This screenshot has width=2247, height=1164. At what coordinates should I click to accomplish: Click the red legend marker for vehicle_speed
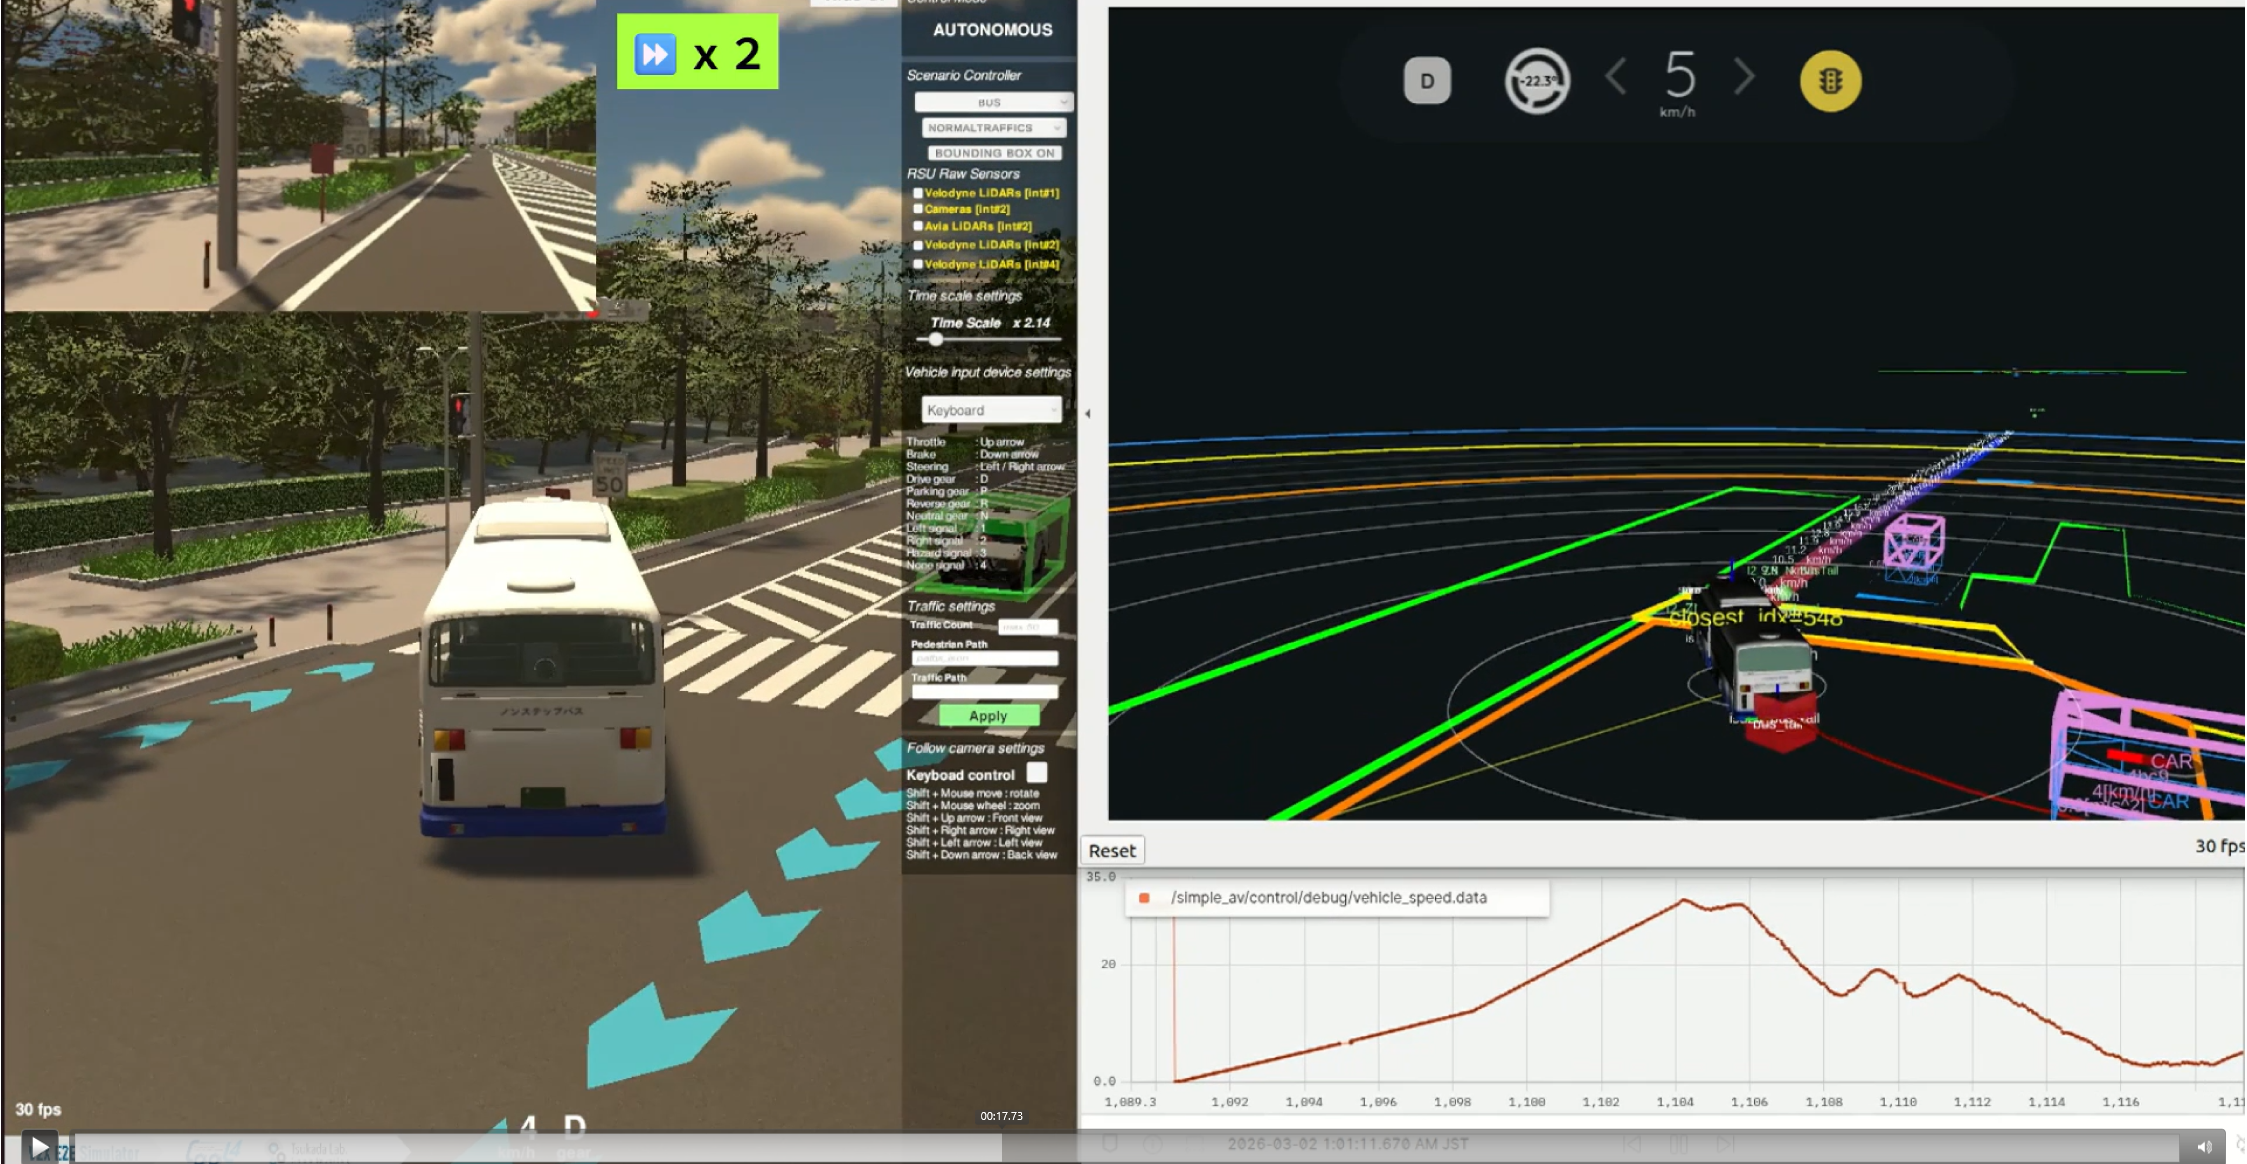pyautogui.click(x=1144, y=898)
